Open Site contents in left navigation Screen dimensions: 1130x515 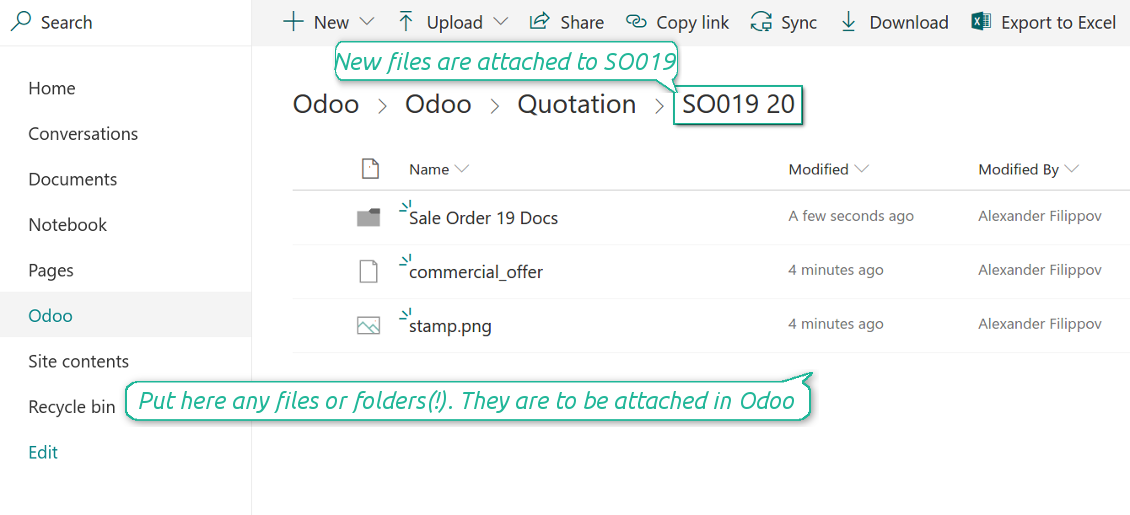click(78, 361)
